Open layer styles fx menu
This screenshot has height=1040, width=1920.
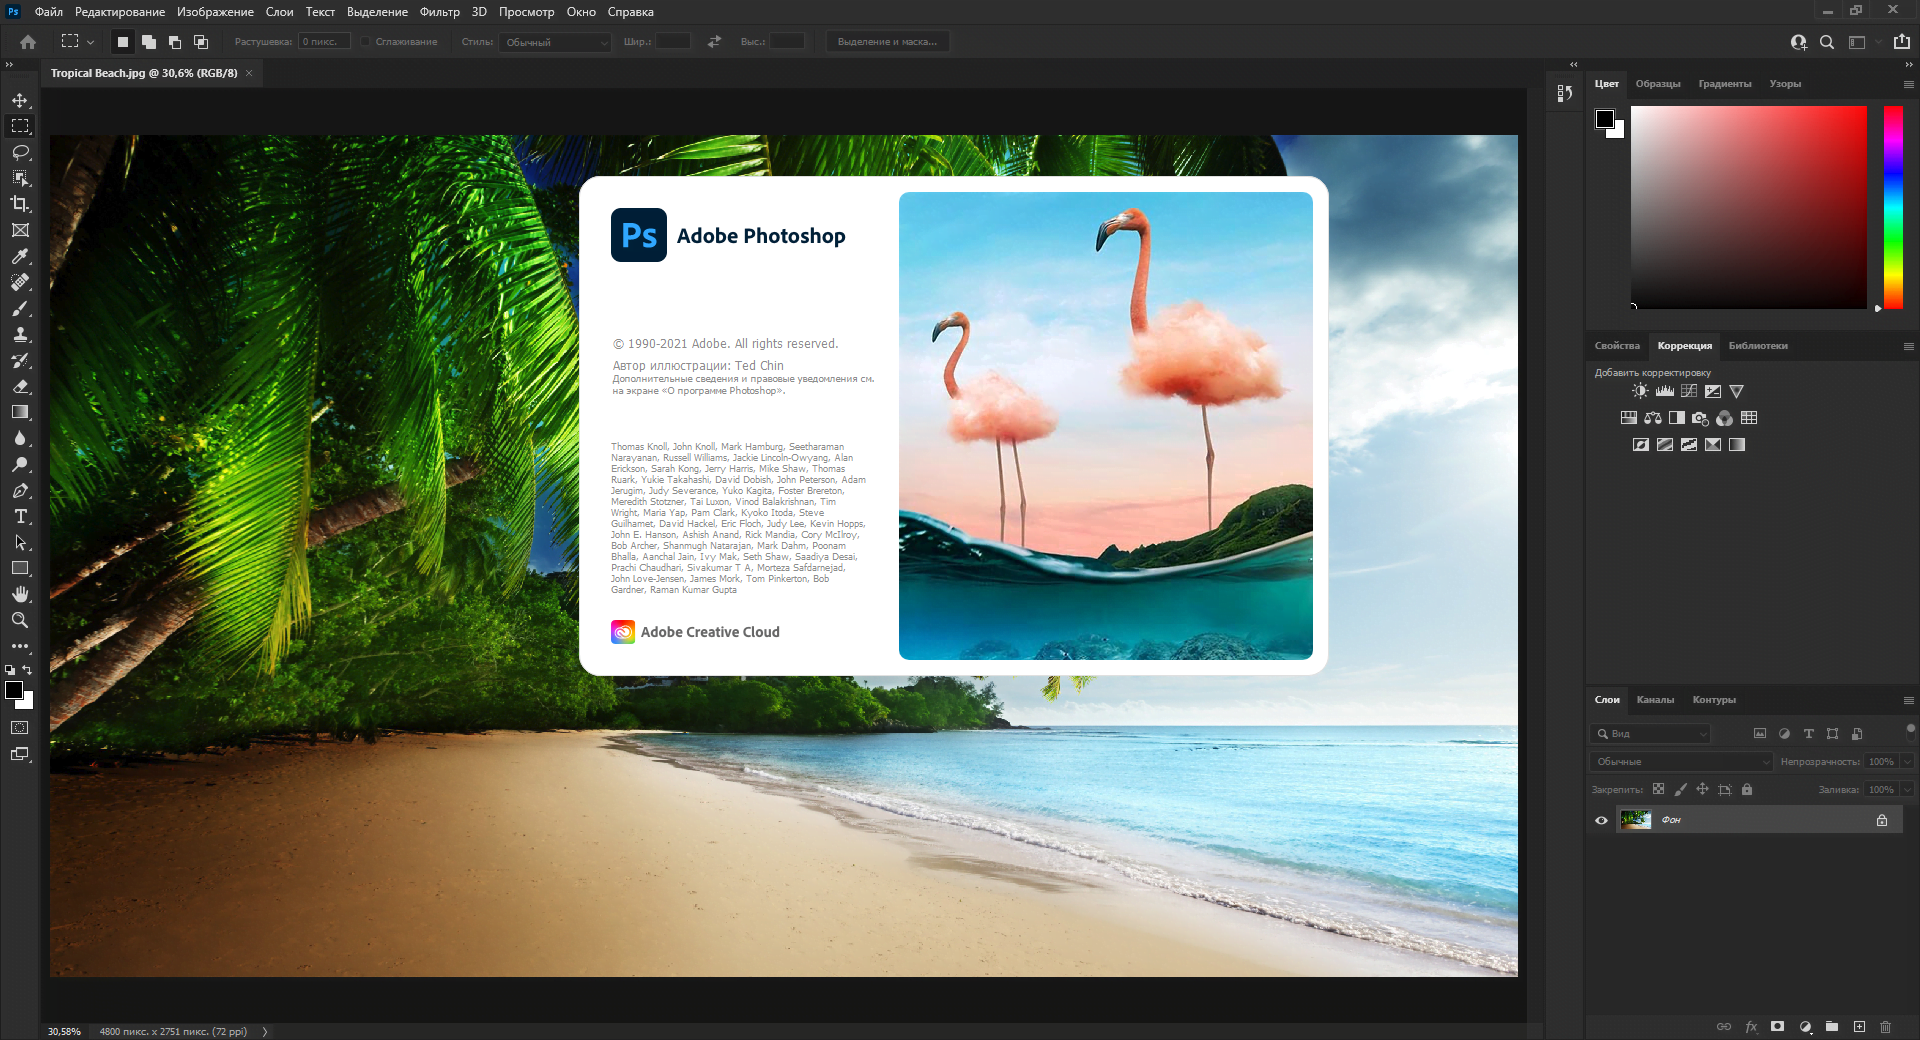1751,1027
